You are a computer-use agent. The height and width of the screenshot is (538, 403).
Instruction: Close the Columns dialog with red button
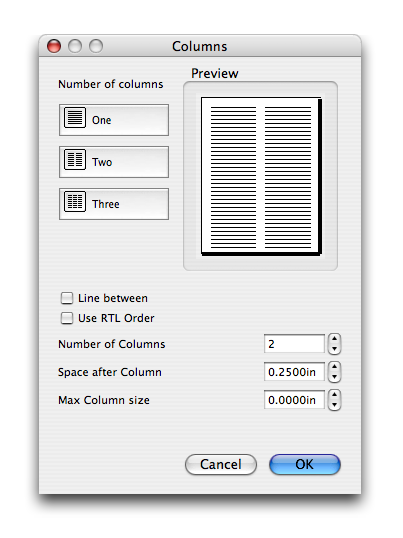(54, 46)
